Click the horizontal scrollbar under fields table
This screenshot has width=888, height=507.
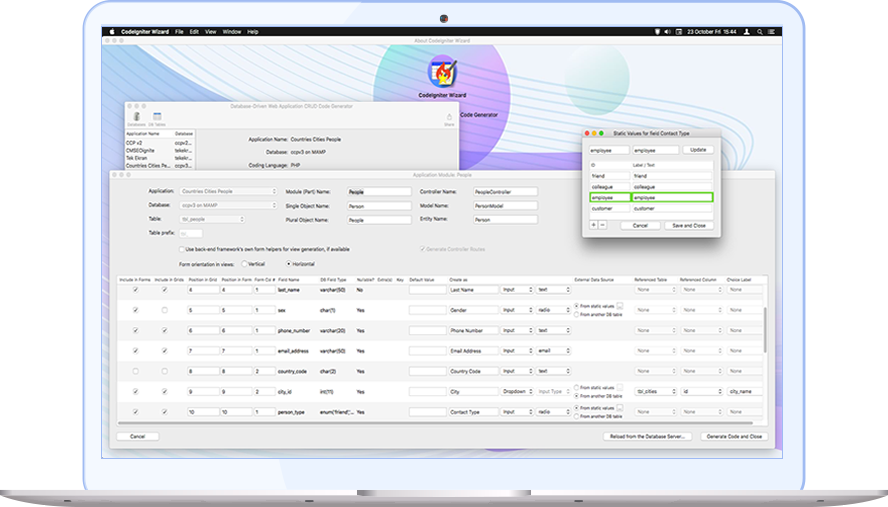[435, 423]
